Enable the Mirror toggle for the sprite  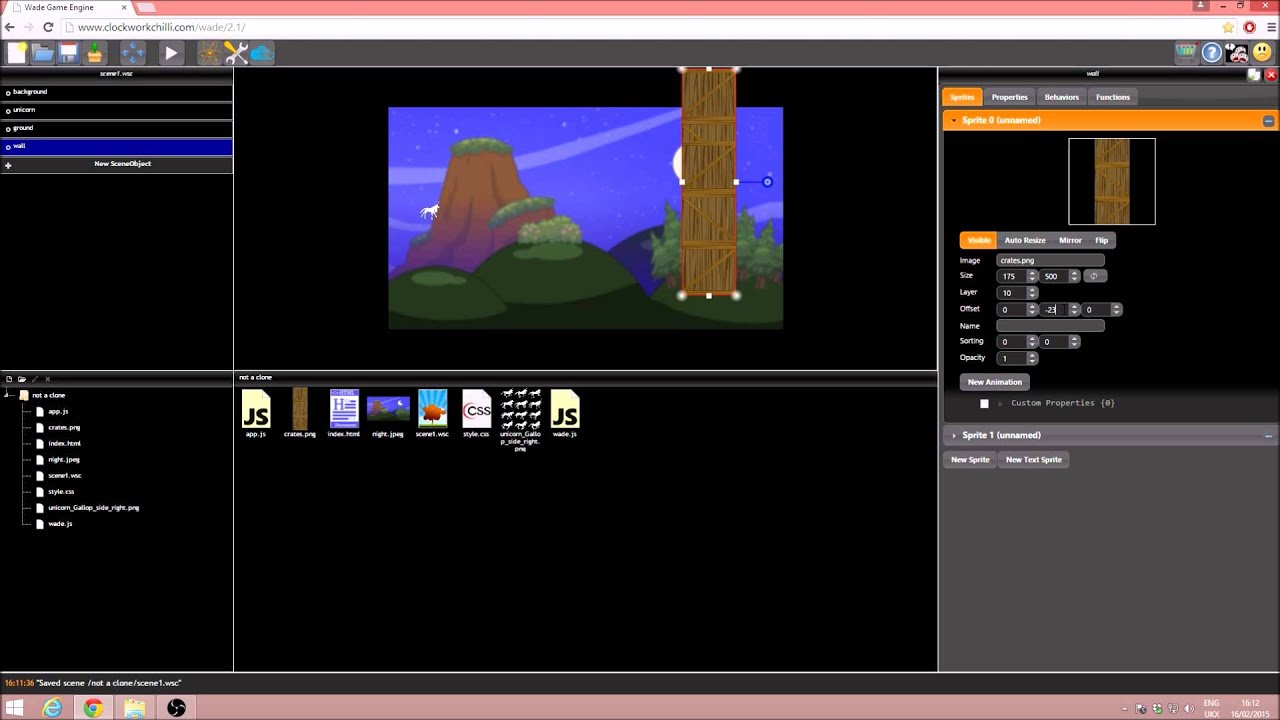coord(1070,240)
